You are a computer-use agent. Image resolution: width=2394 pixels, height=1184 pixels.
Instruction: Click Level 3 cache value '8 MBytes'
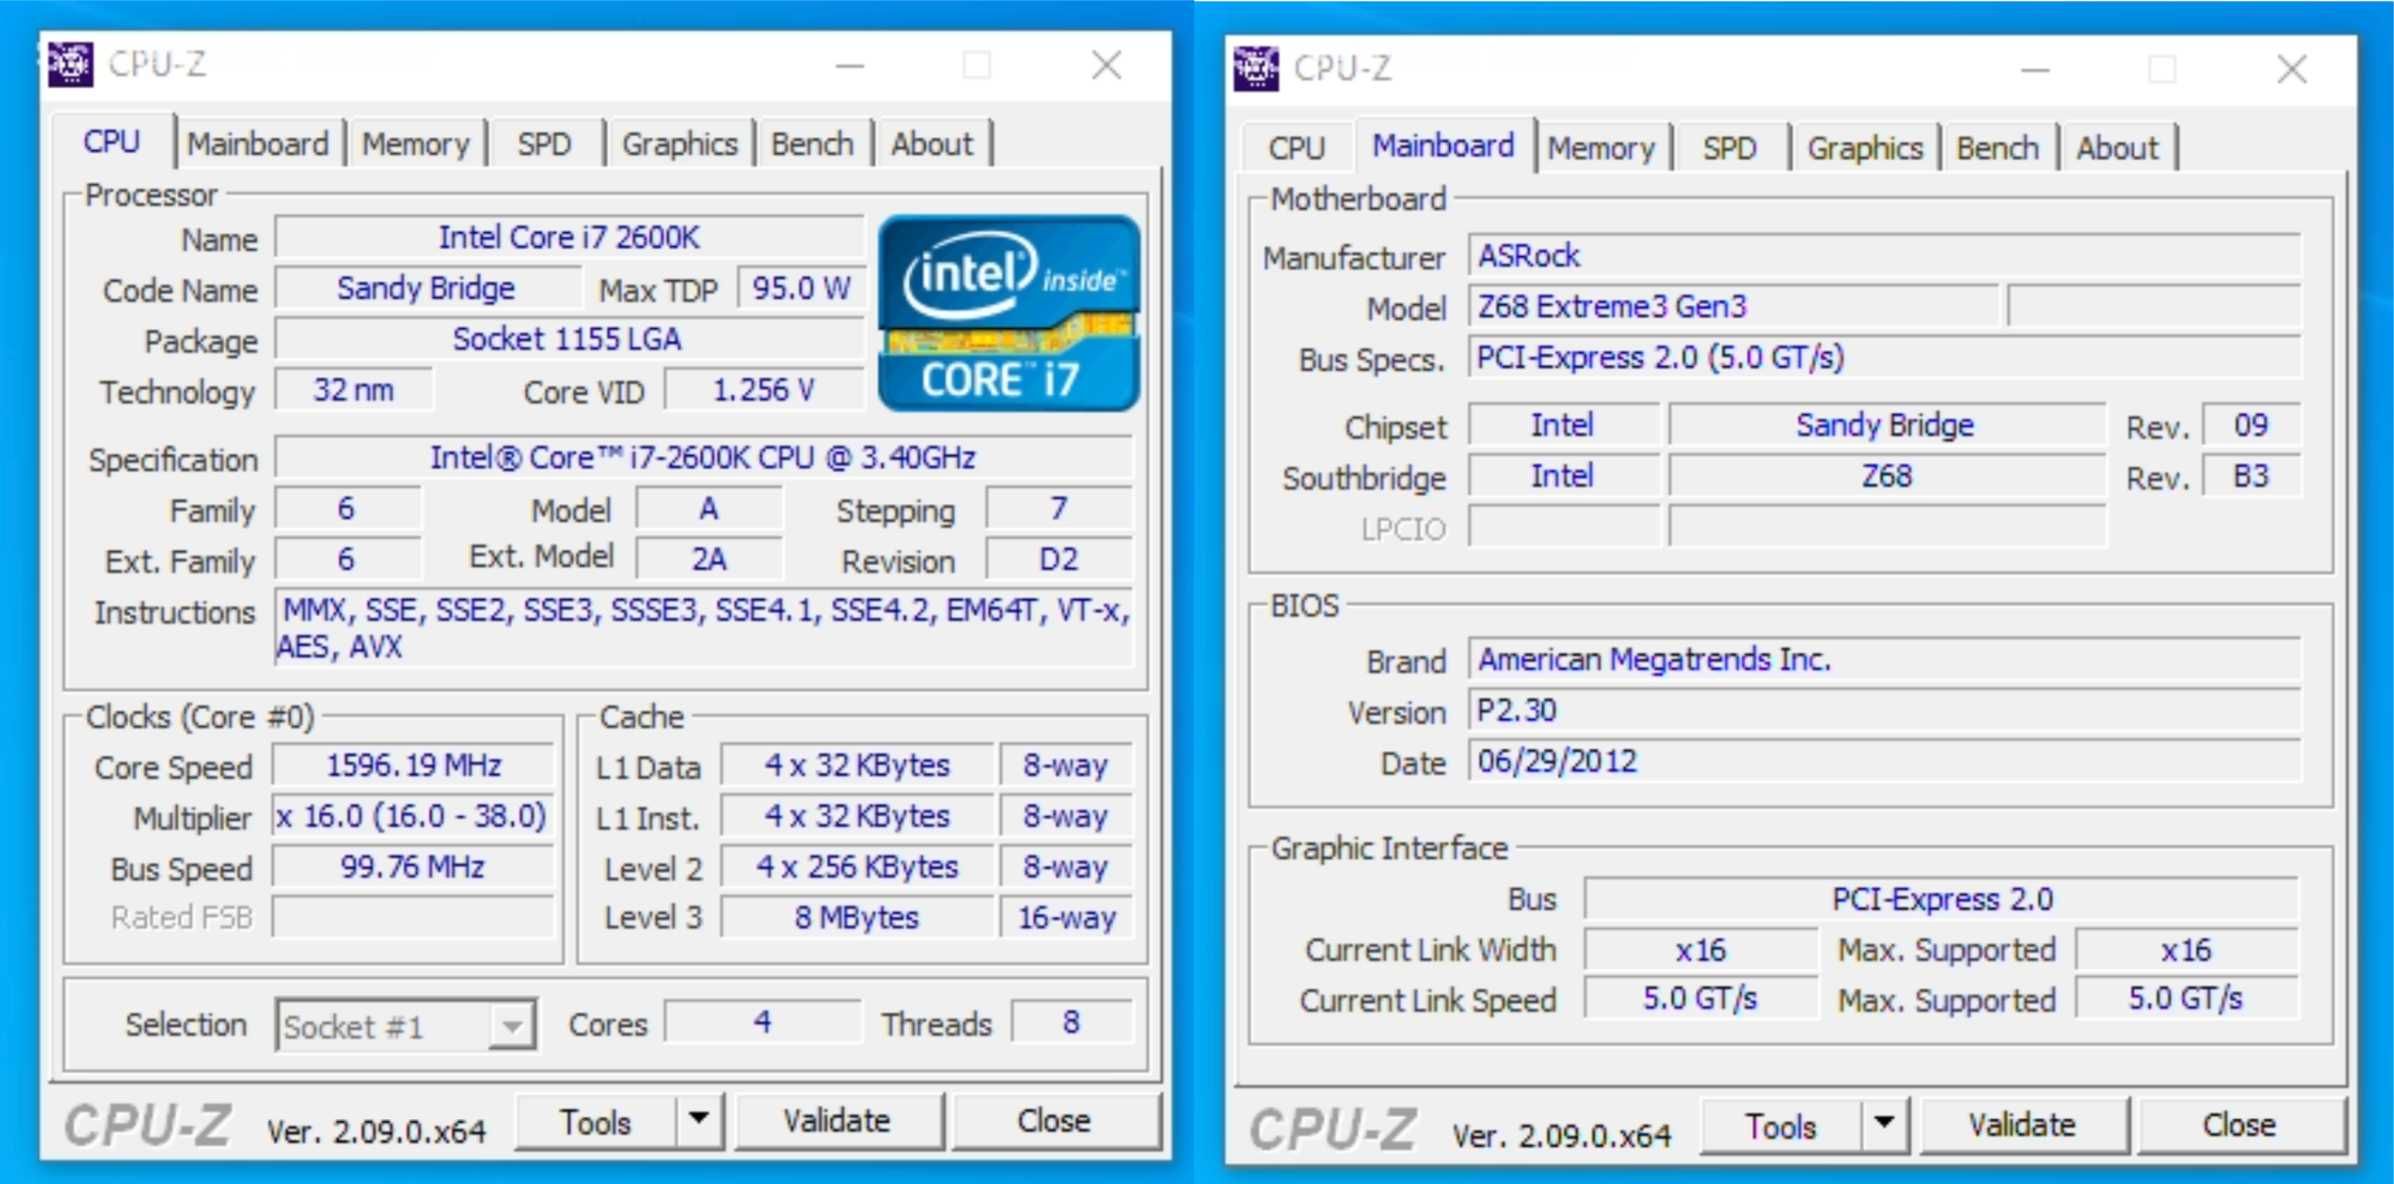click(x=857, y=918)
